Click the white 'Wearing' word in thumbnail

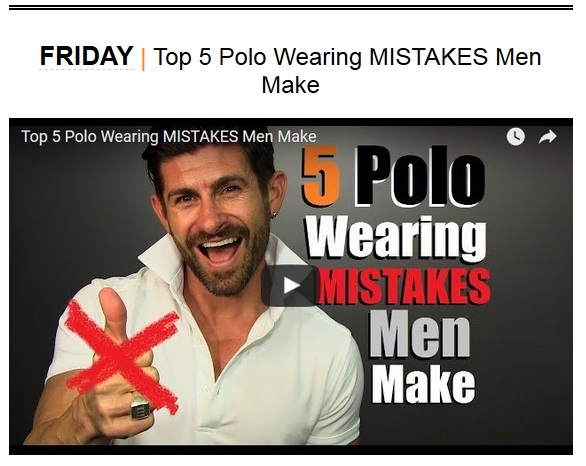[397, 238]
